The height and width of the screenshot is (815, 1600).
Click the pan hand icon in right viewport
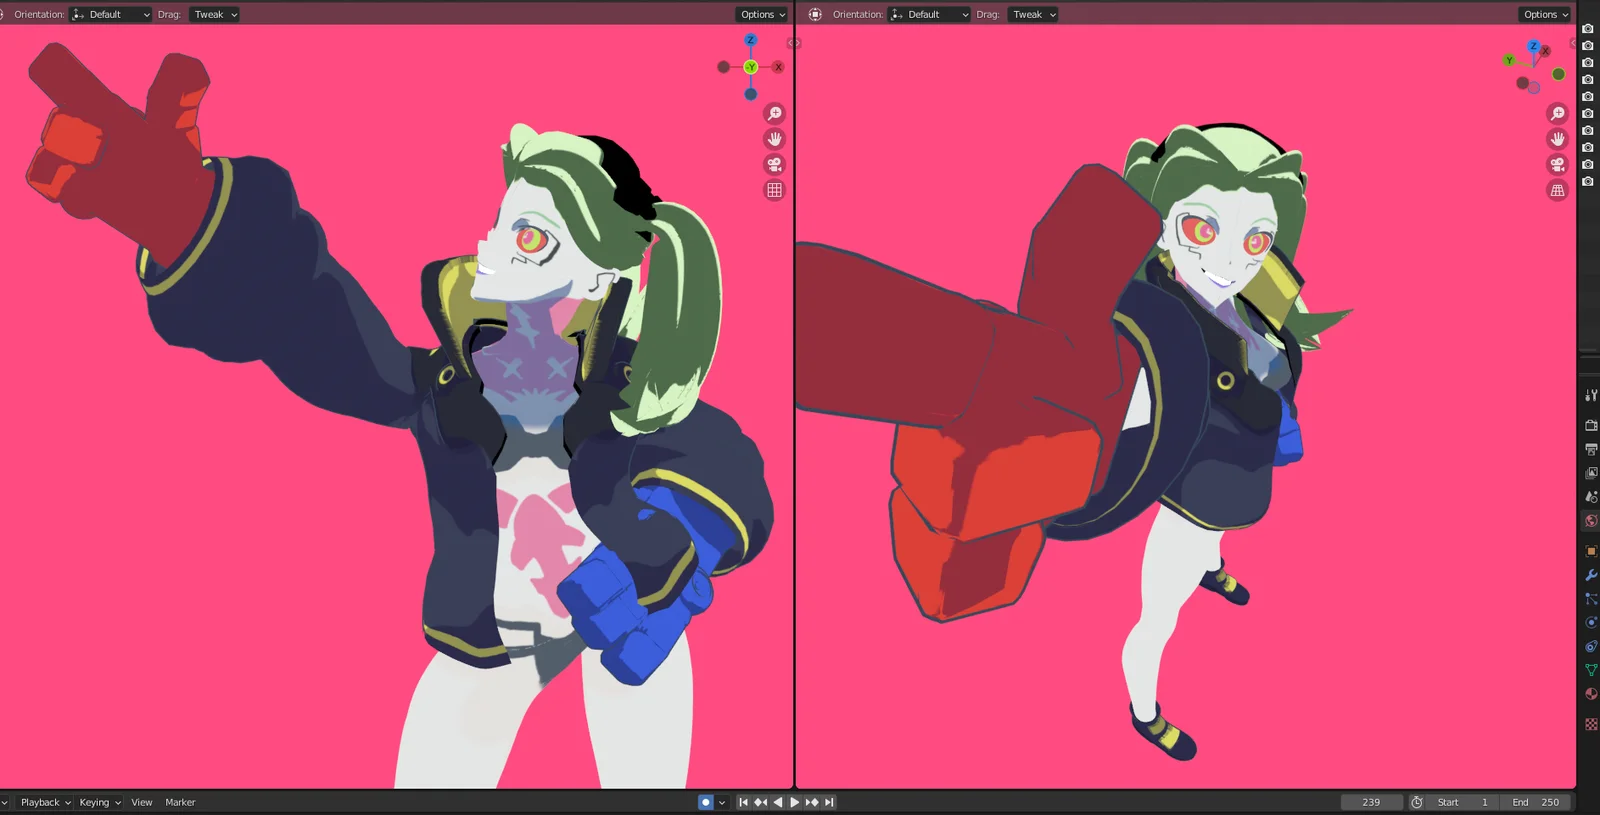1557,139
